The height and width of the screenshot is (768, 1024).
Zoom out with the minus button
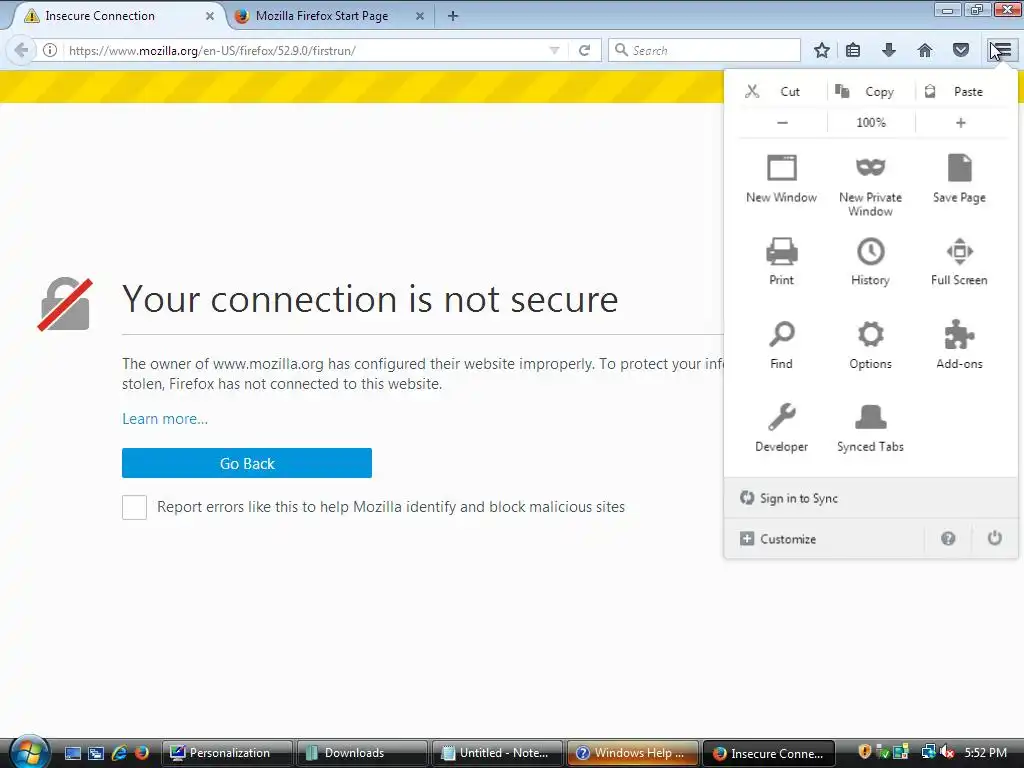tap(782, 123)
